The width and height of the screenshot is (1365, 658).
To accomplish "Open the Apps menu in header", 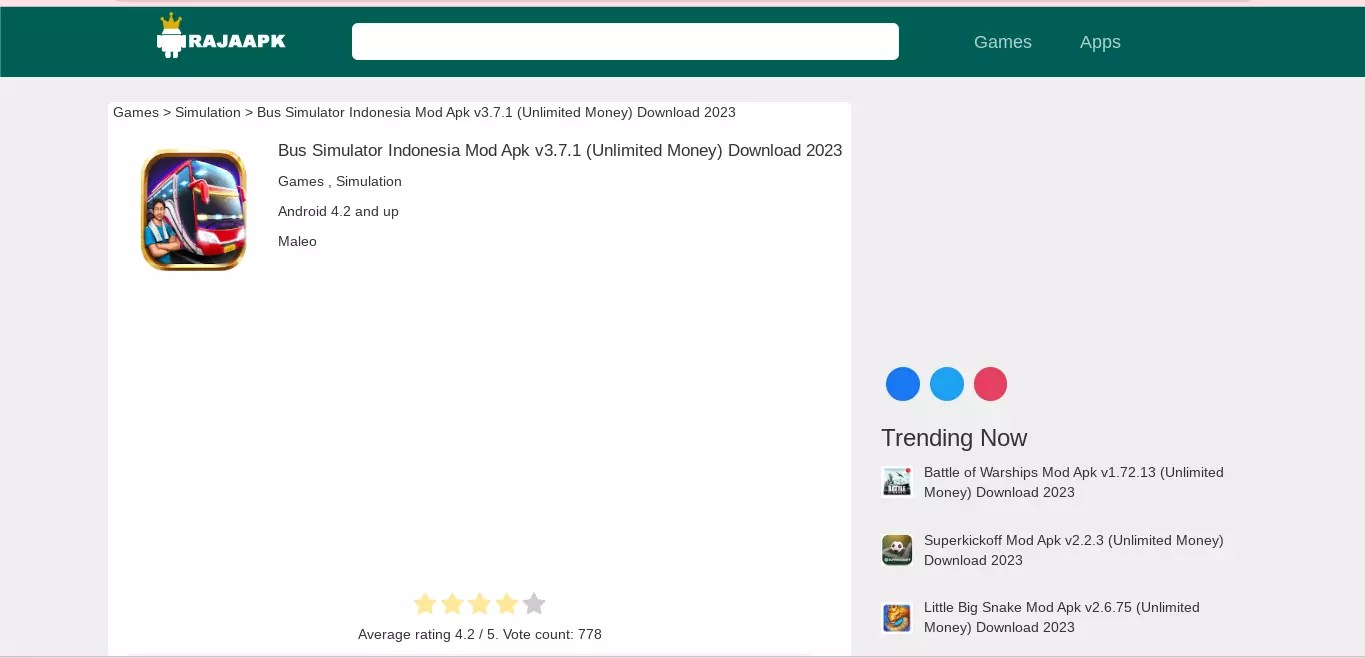I will (1100, 42).
